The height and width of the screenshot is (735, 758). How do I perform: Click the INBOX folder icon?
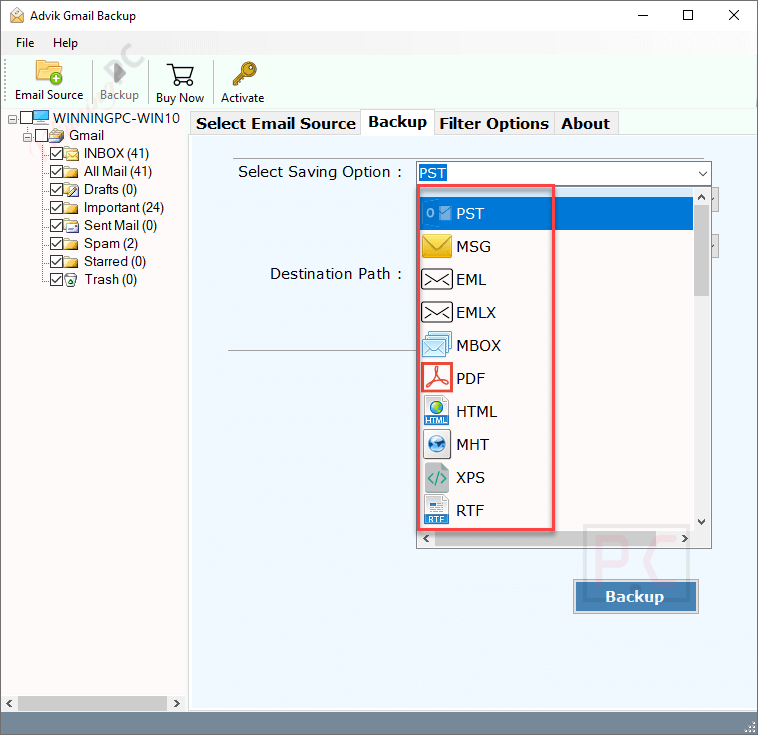pyautogui.click(x=72, y=154)
